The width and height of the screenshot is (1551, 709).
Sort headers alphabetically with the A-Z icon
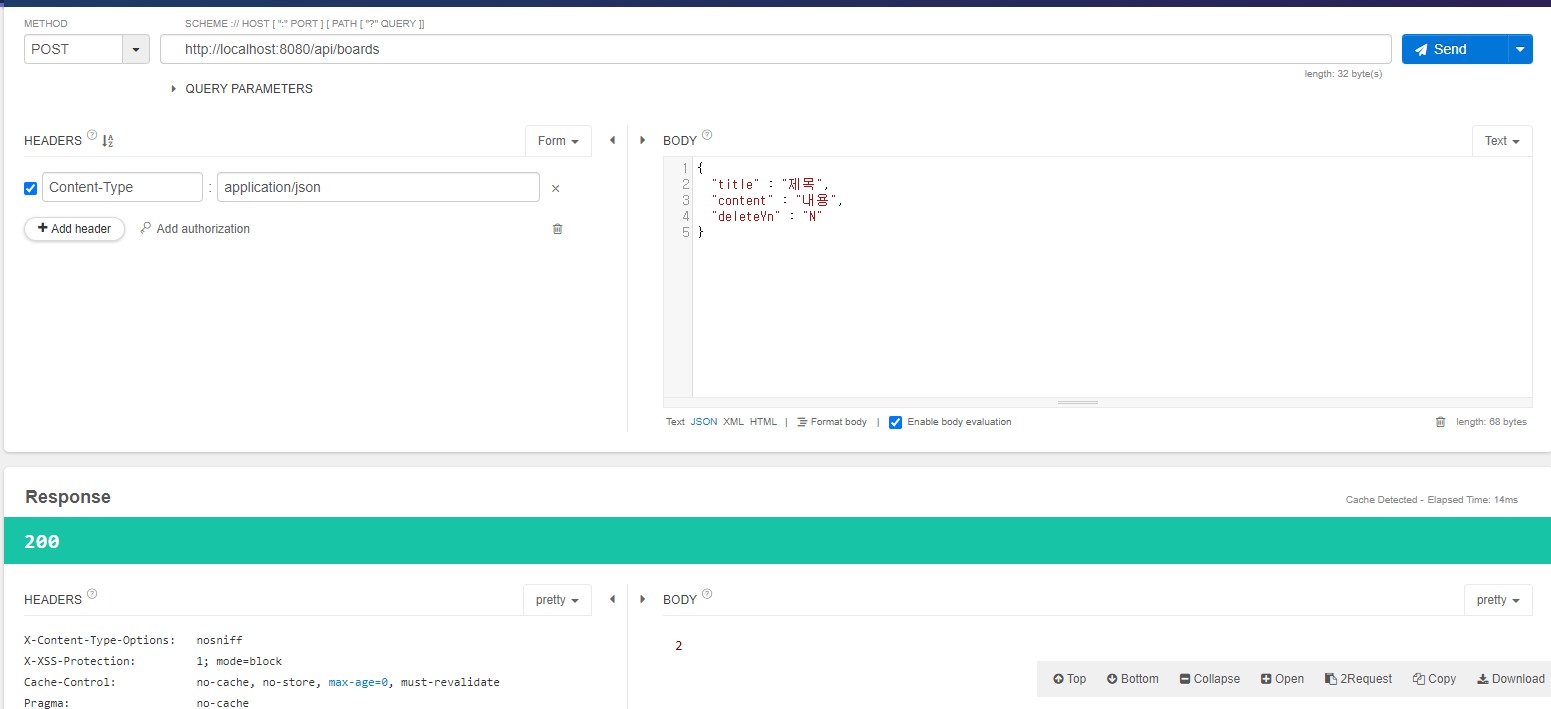[x=108, y=141]
